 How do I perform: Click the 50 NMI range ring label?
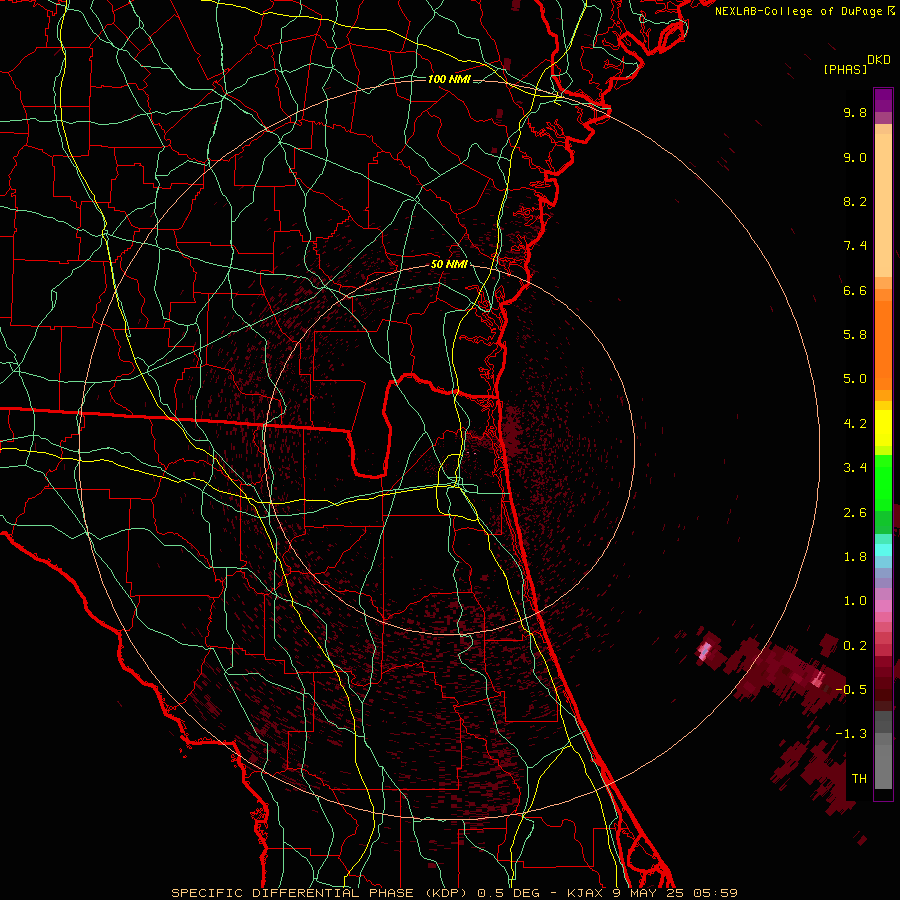tap(449, 264)
